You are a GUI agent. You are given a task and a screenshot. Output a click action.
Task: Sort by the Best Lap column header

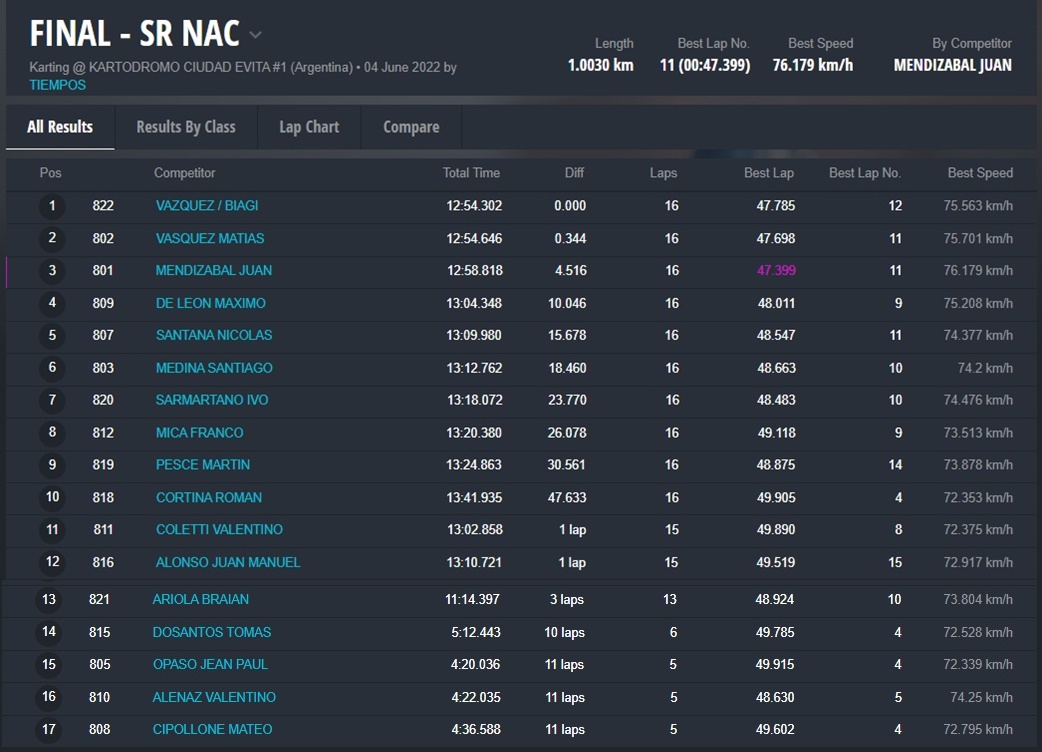pos(768,173)
